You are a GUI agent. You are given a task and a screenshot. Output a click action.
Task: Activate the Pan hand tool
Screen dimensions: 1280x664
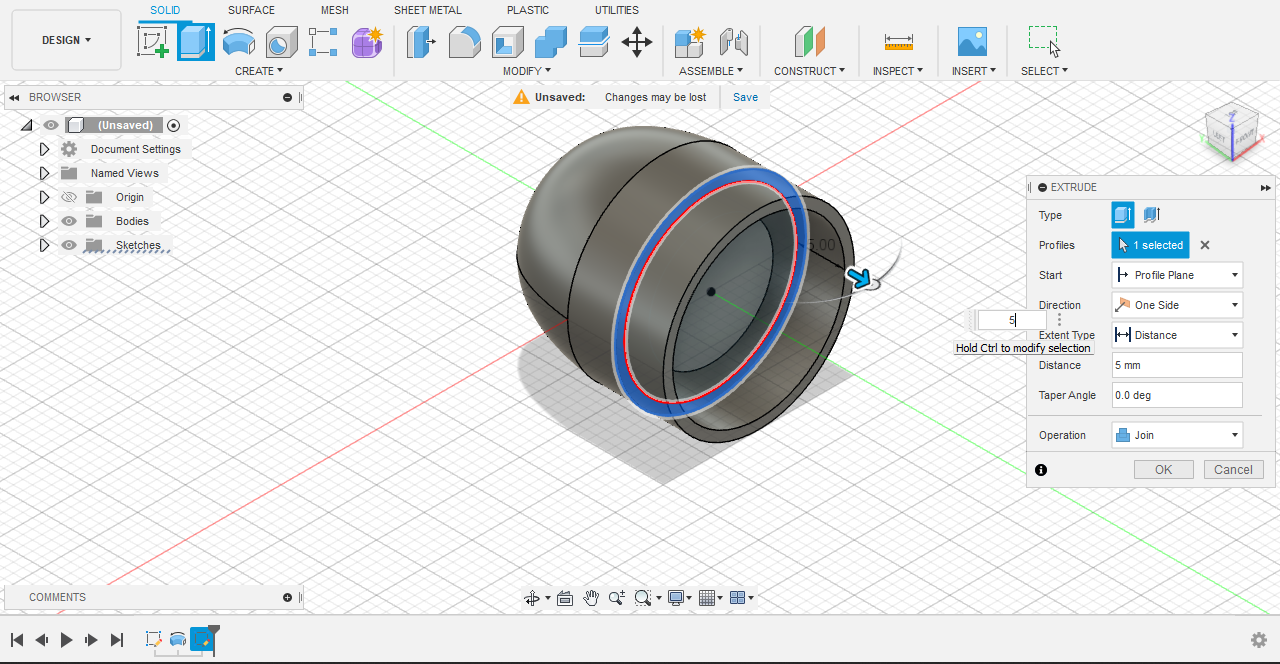tap(591, 598)
